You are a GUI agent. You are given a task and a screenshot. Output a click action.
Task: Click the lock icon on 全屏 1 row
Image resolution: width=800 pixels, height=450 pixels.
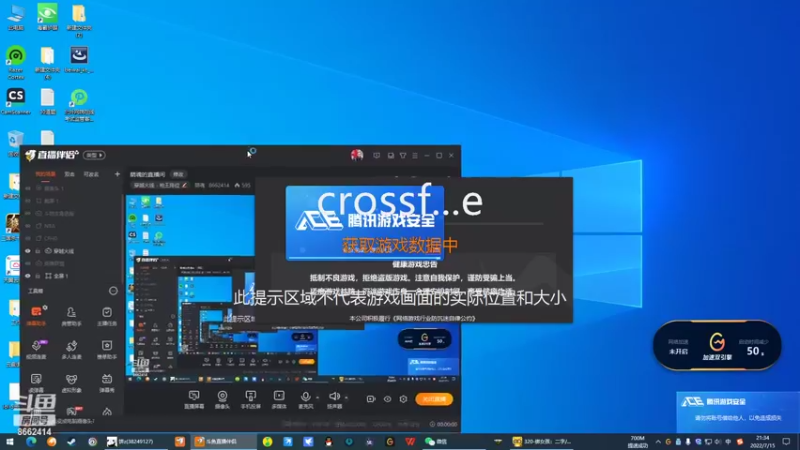tap(38, 276)
